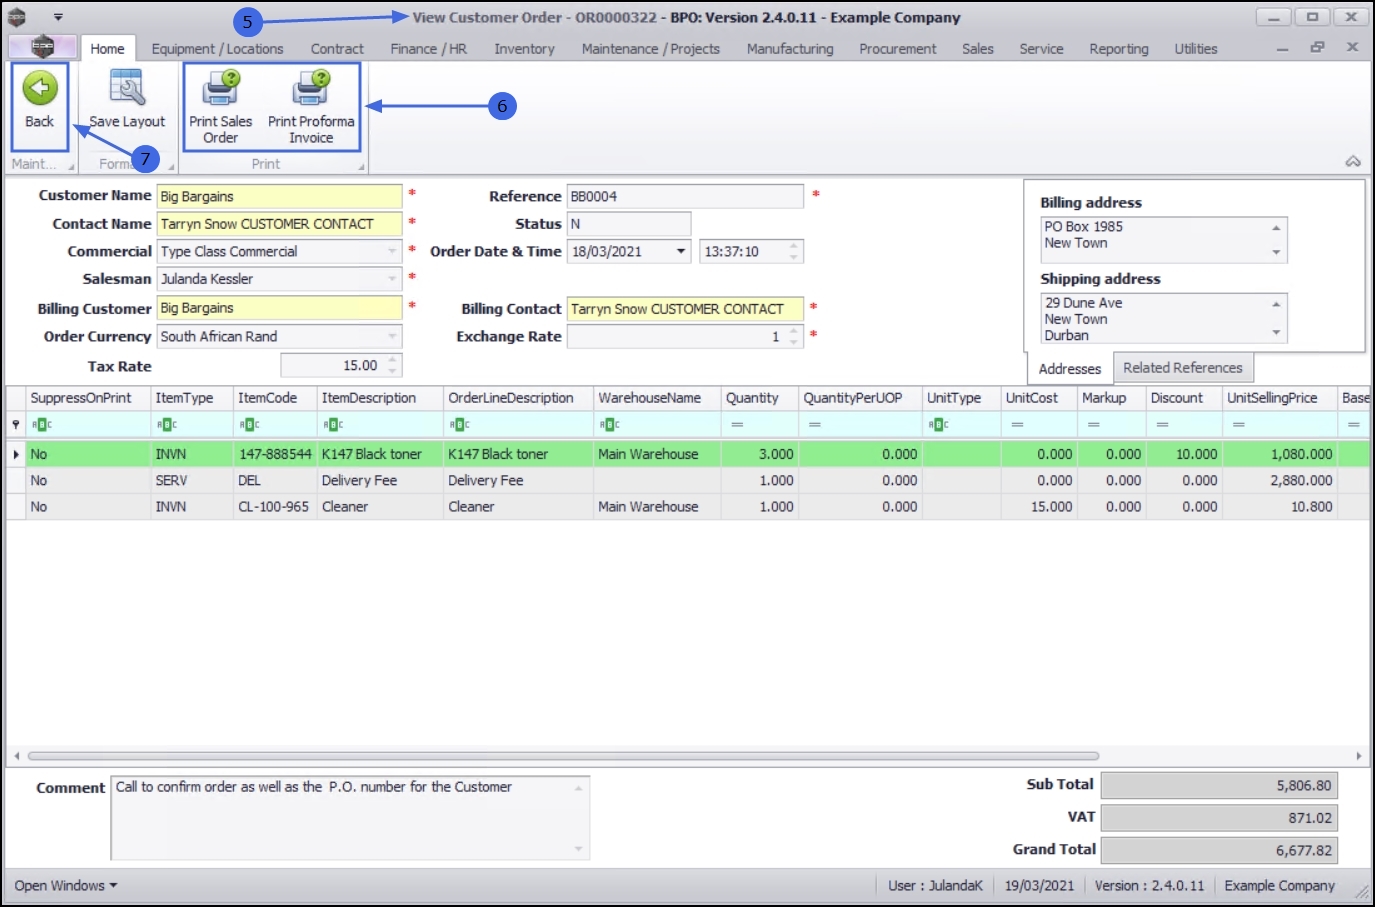This screenshot has width=1375, height=907.
Task: Open the Procurement menu
Action: tap(898, 49)
